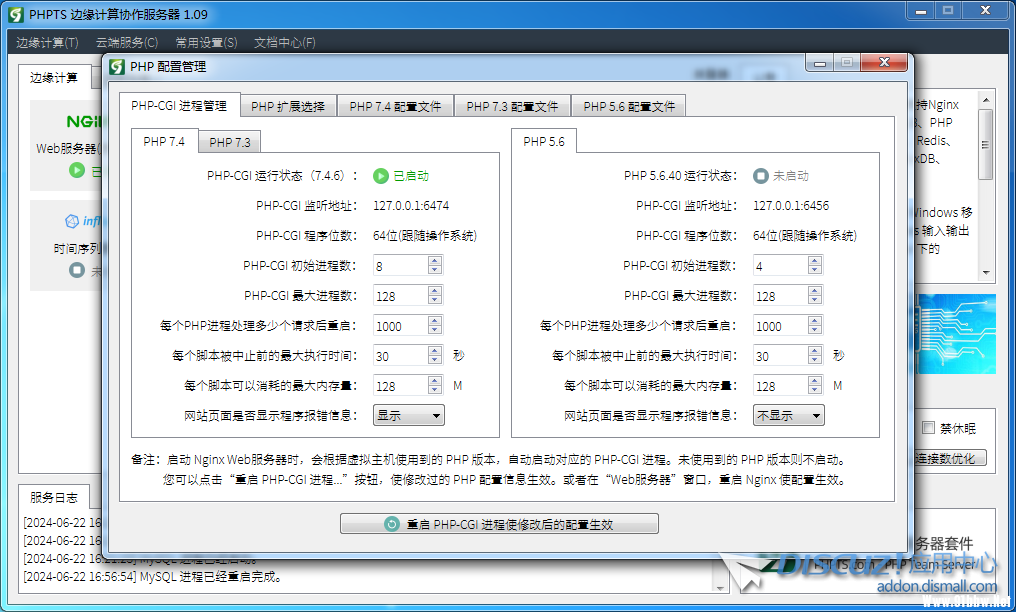
Task: Enable the 禁休眠 checkbox
Action: [x=928, y=428]
